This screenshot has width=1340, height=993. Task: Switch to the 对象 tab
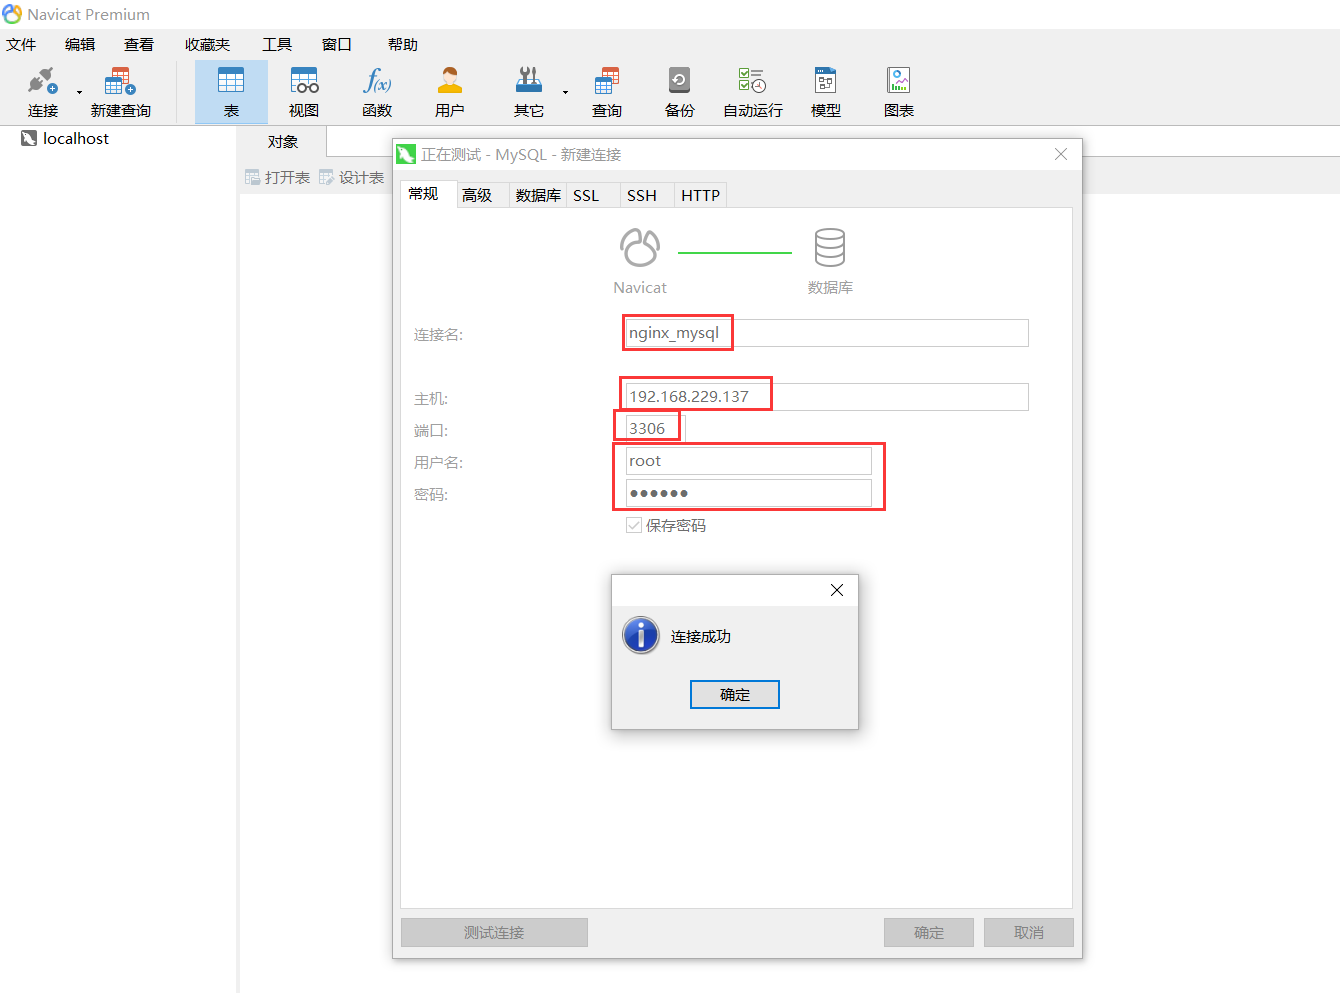(283, 142)
